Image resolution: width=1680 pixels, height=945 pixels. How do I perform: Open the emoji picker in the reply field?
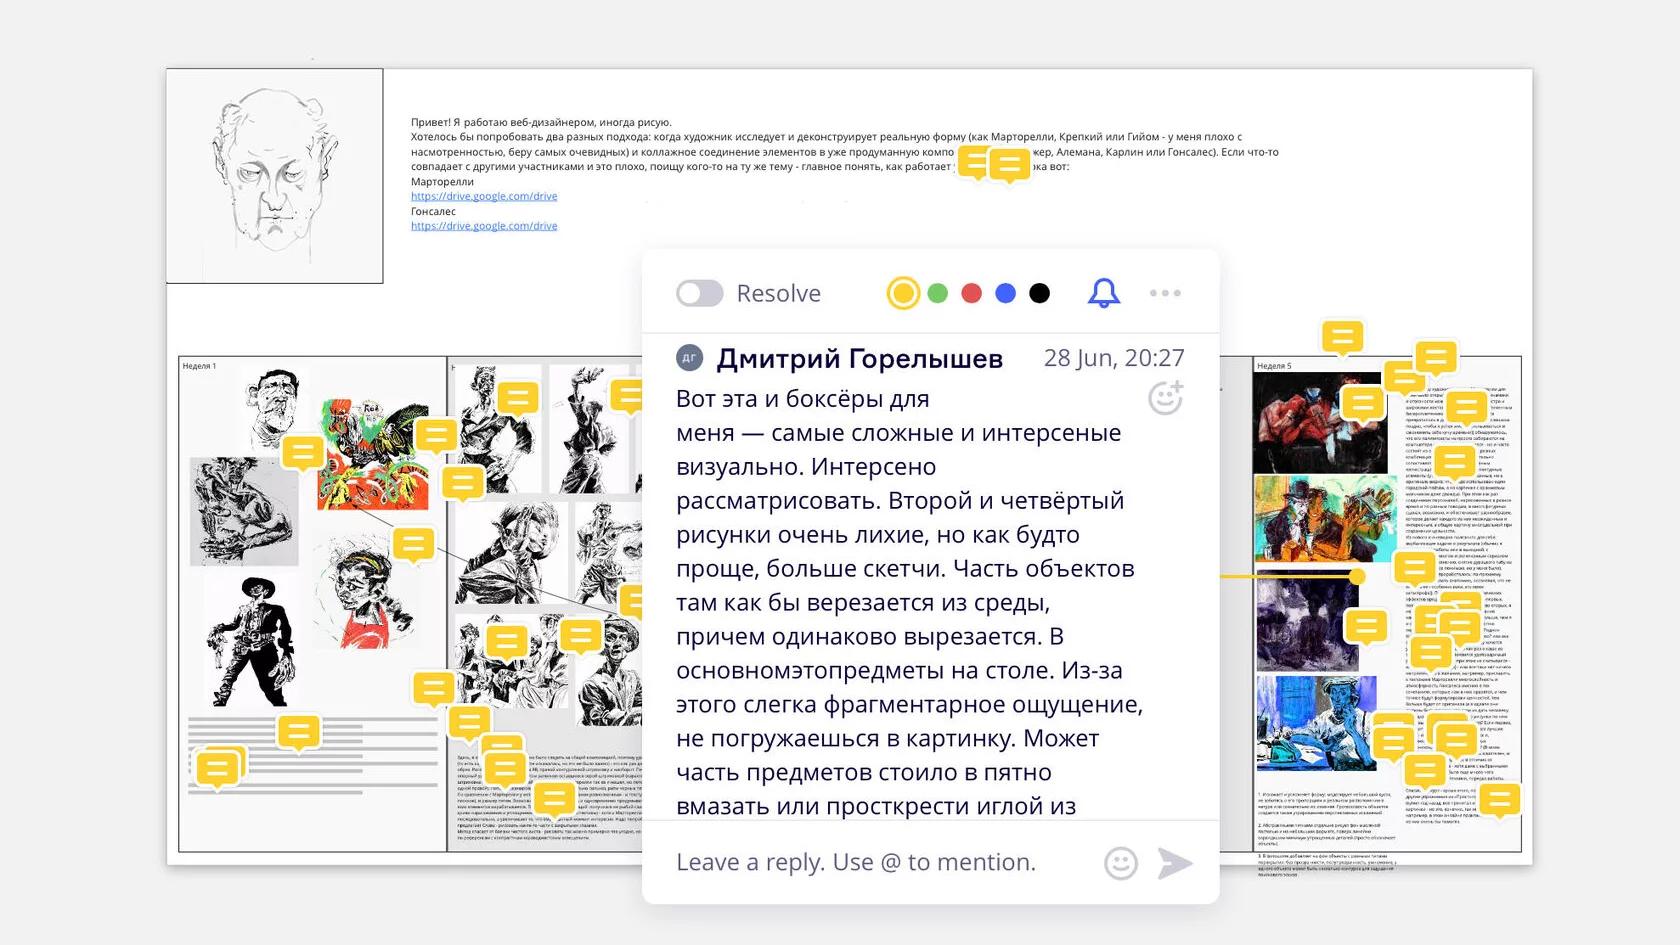[x=1120, y=862]
